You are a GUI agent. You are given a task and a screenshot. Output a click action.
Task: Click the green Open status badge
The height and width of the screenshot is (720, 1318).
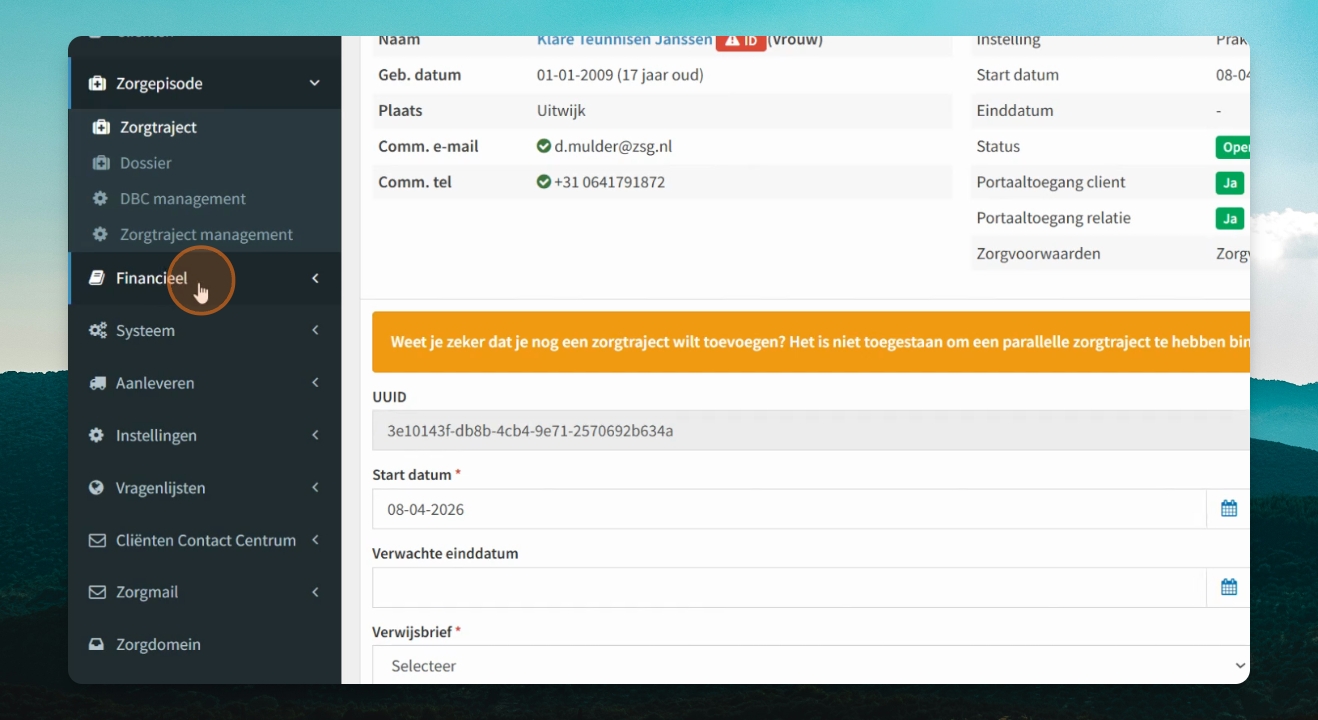(x=1233, y=147)
